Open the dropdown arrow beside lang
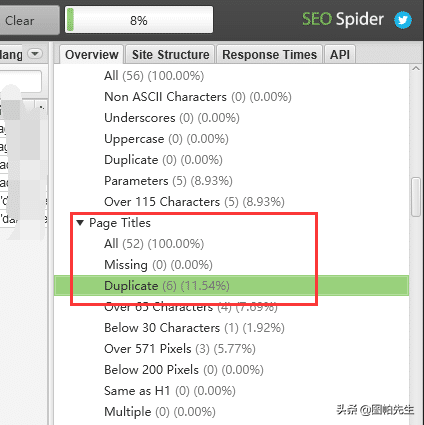The height and width of the screenshot is (425, 424). (35, 54)
